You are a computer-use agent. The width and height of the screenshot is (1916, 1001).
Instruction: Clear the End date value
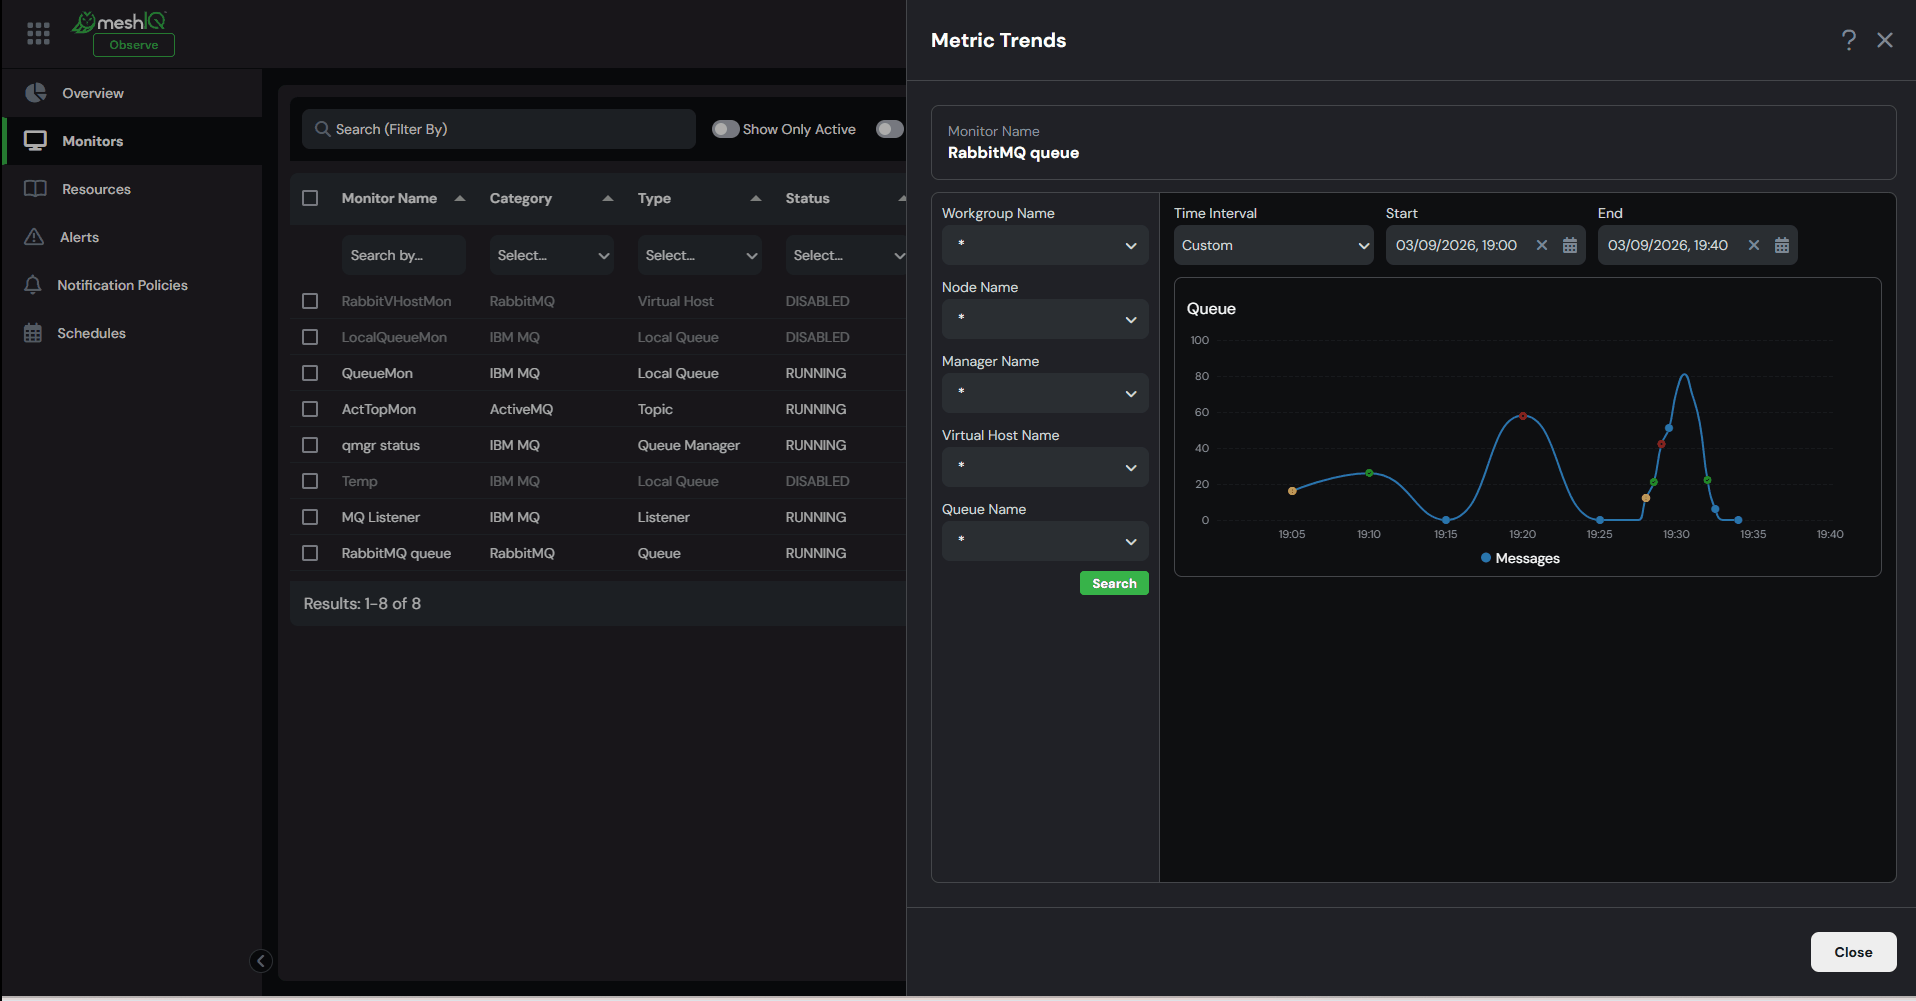click(1754, 245)
